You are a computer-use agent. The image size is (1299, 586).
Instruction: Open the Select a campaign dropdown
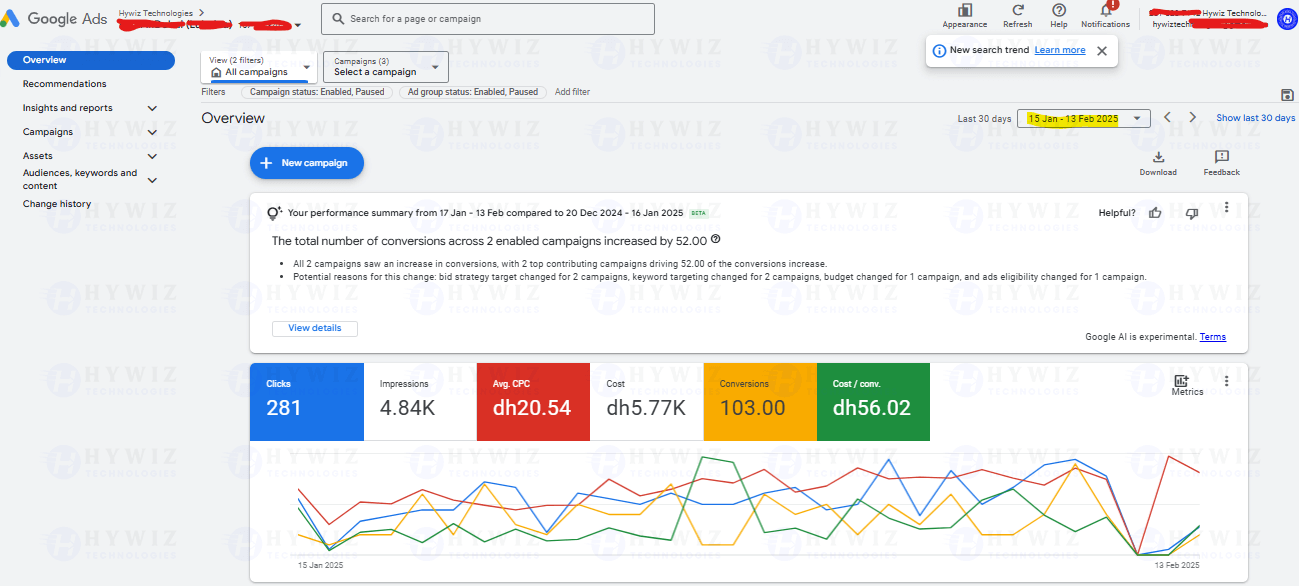pos(386,67)
